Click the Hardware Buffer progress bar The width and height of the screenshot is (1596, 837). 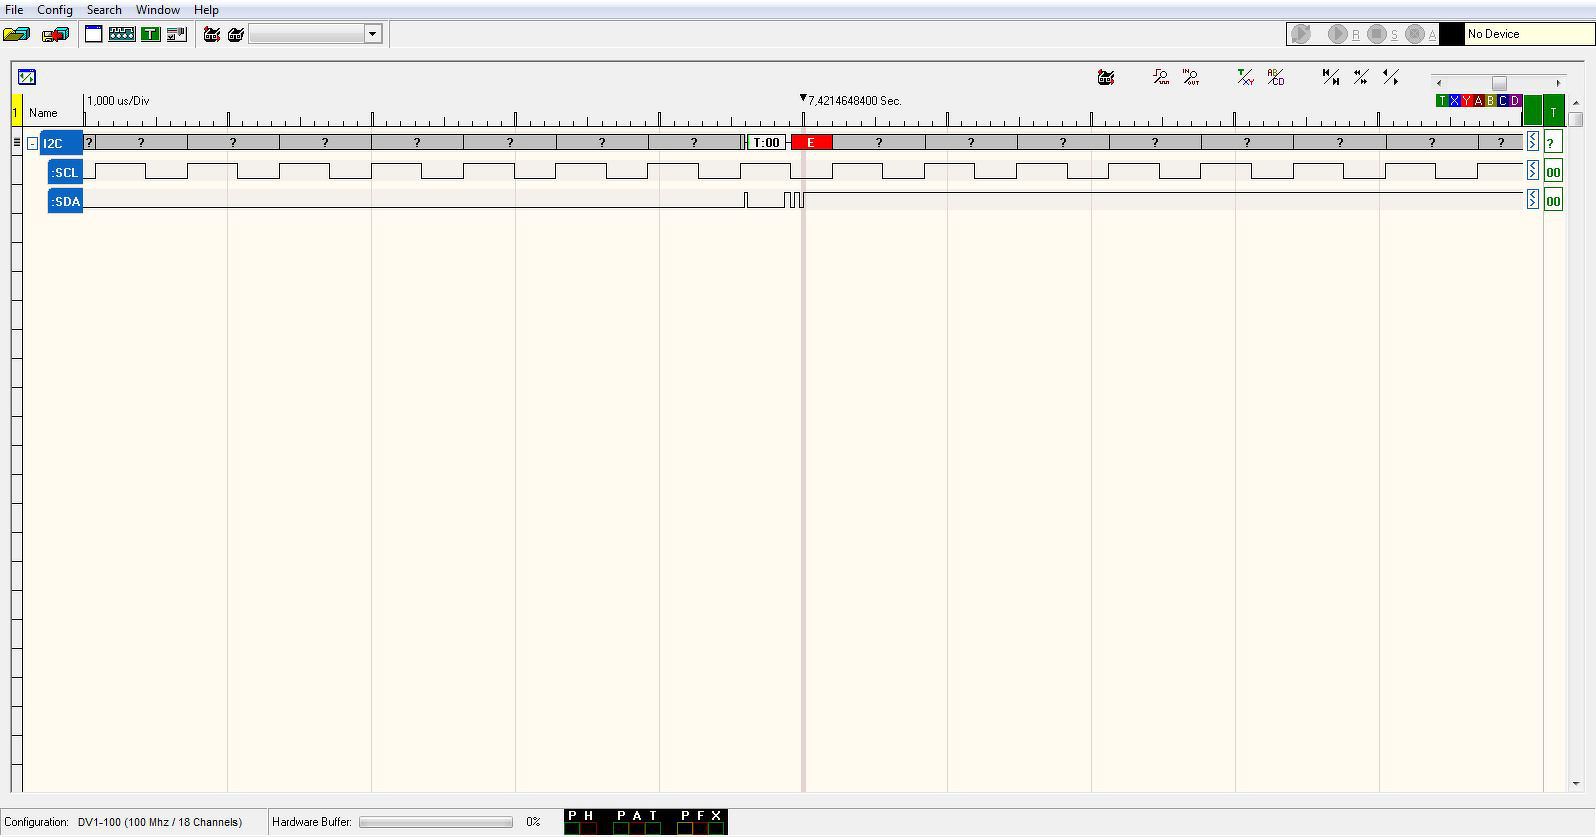click(436, 822)
